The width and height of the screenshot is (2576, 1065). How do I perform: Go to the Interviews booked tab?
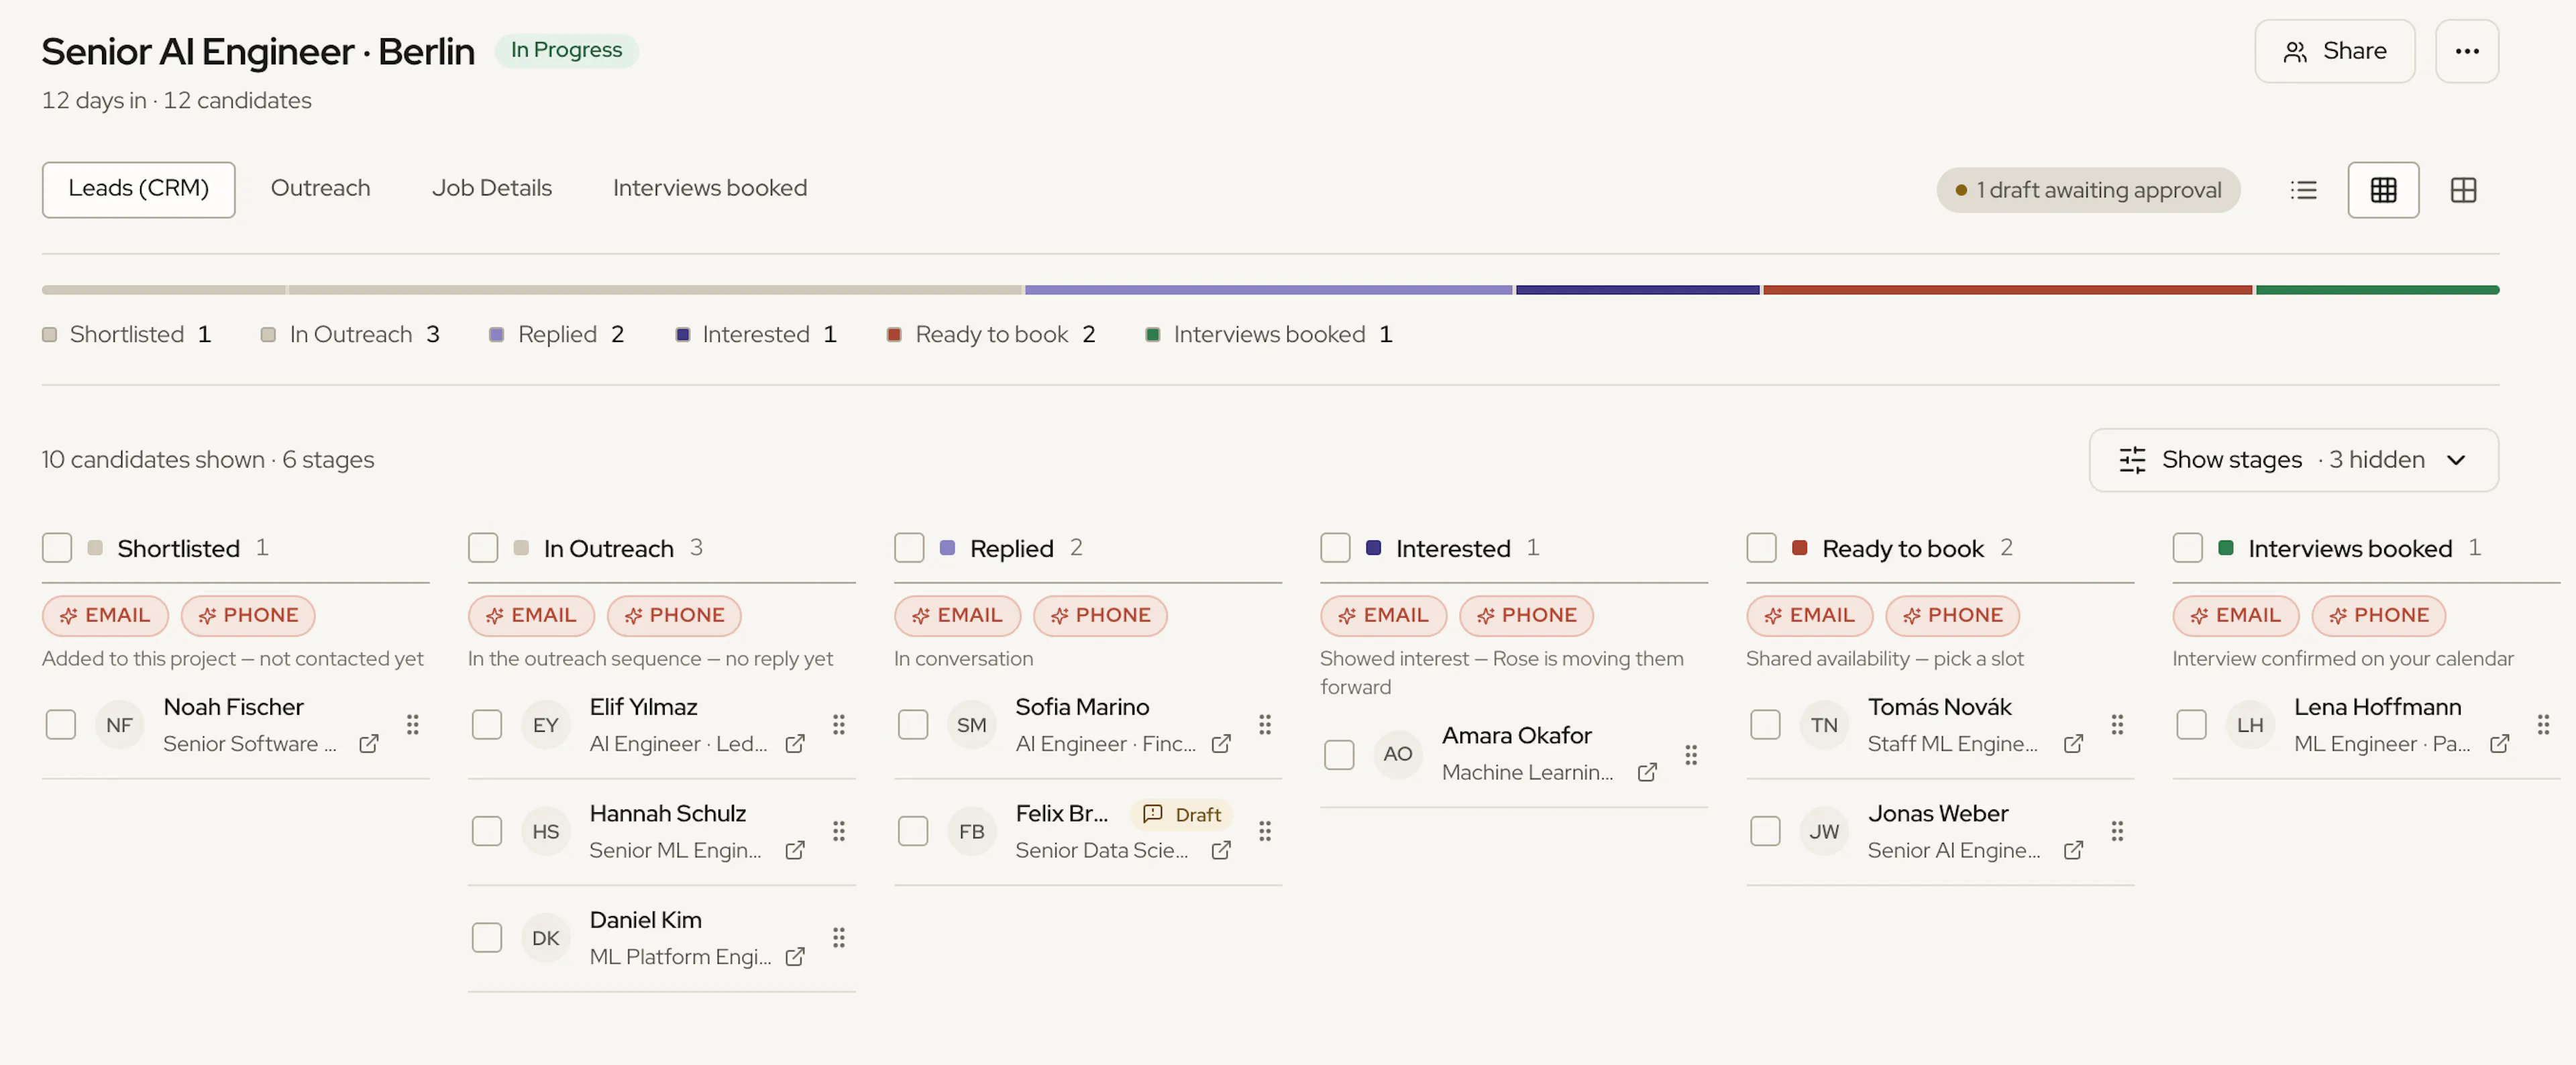pos(709,188)
